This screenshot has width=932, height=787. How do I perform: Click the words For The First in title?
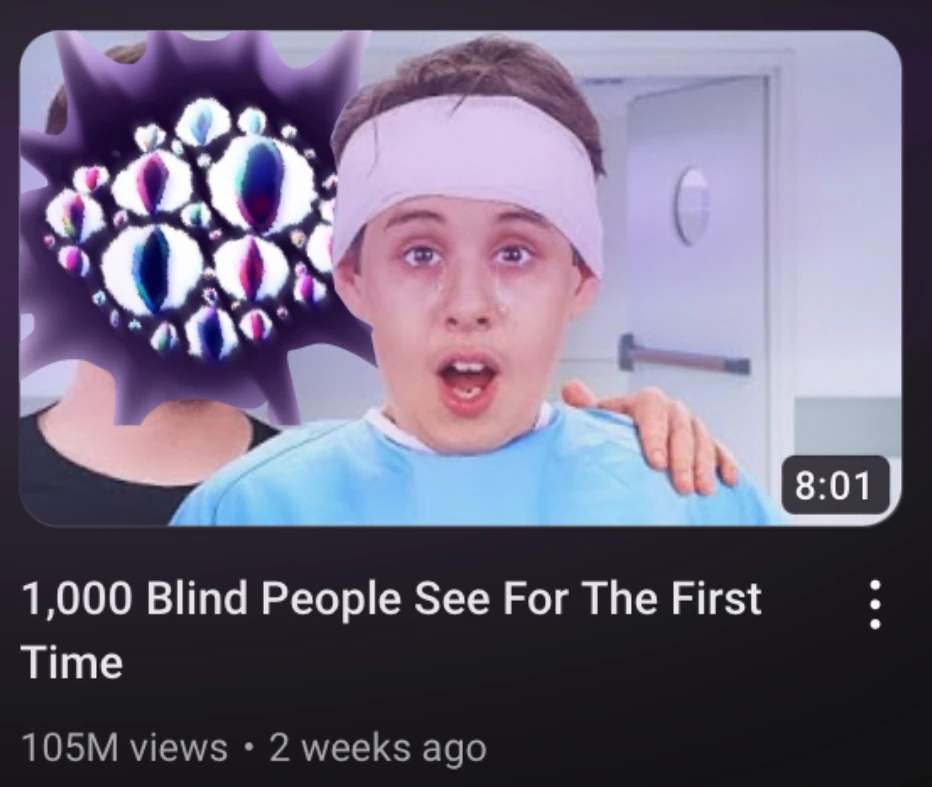632,597
